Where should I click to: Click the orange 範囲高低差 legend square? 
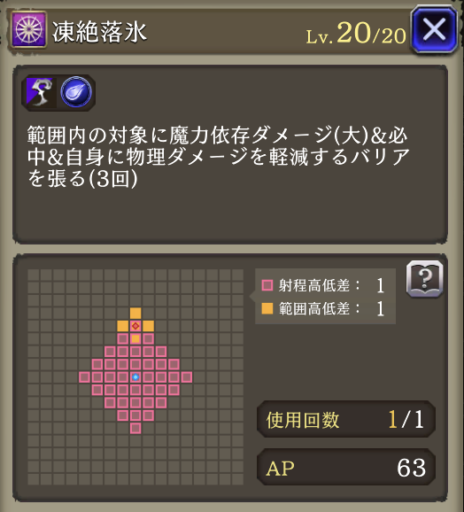[267, 309]
